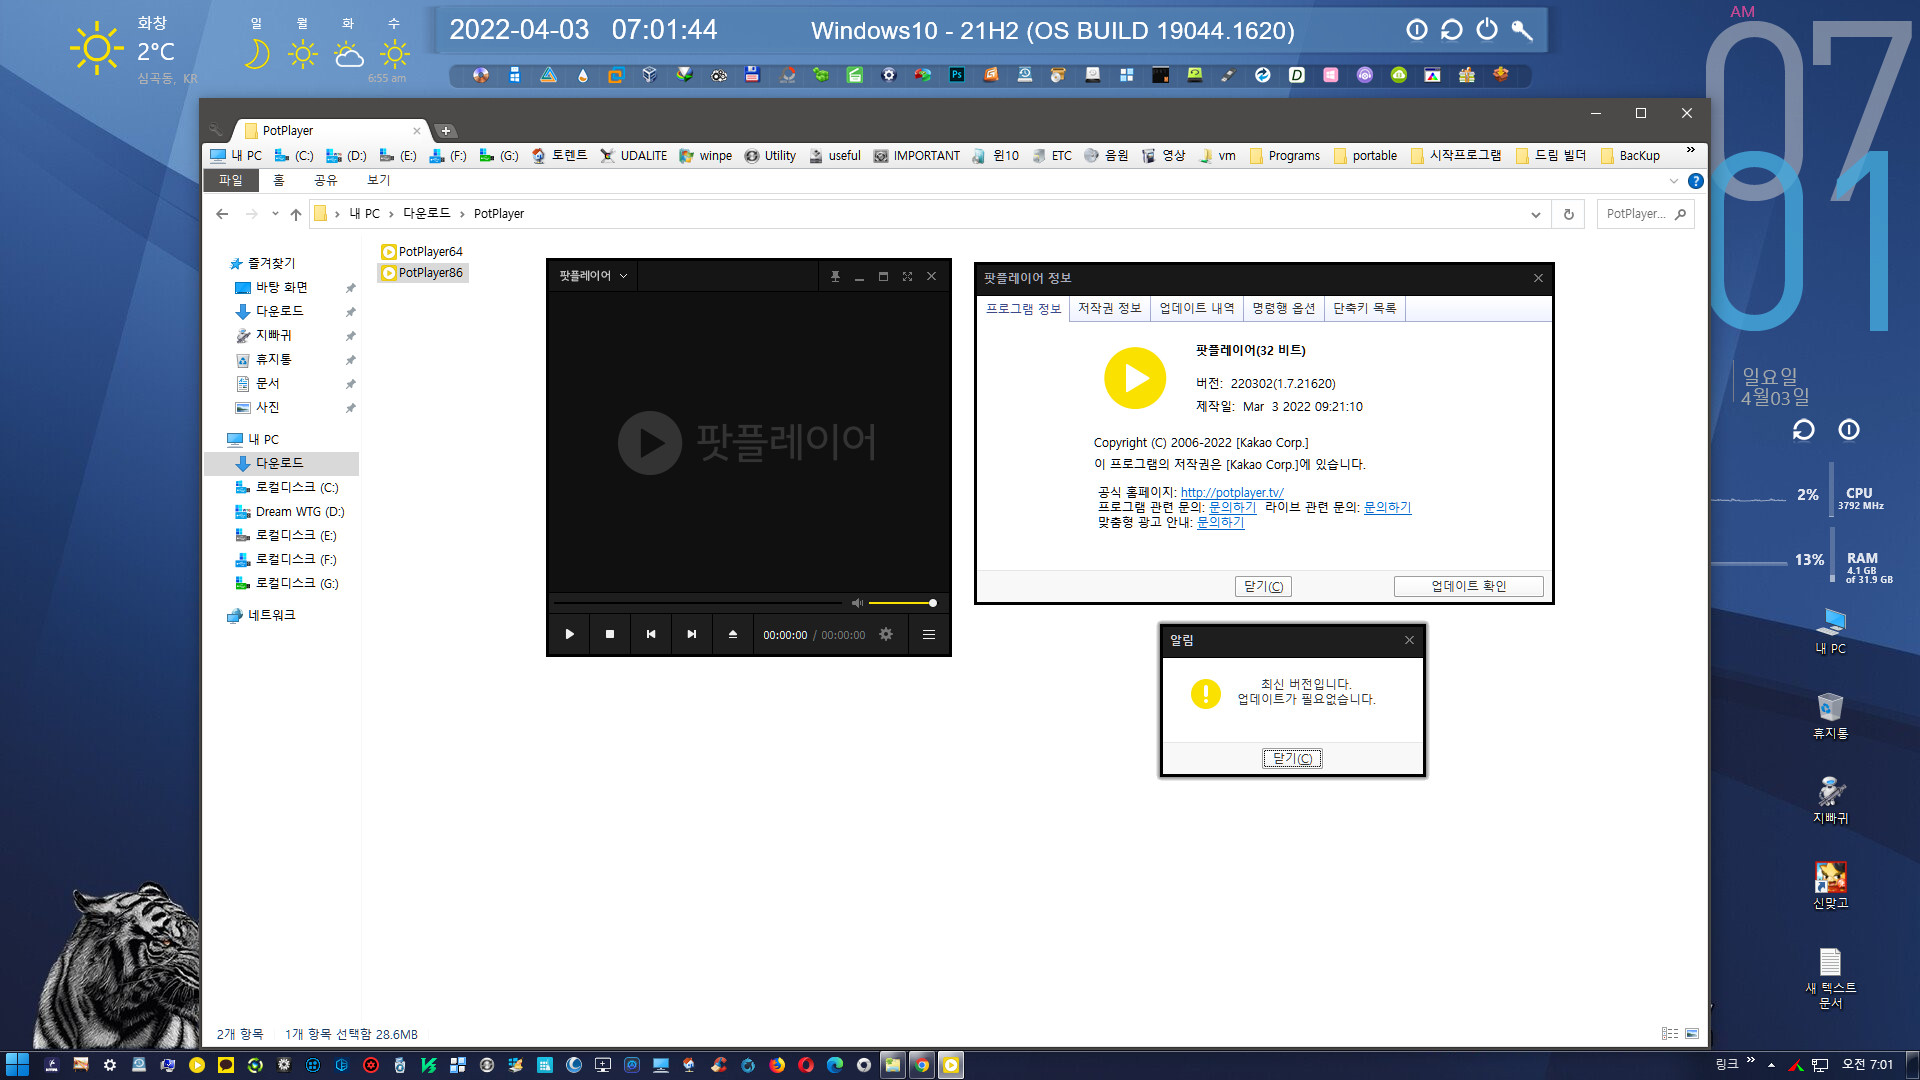Click the eject/open file button

(733, 634)
